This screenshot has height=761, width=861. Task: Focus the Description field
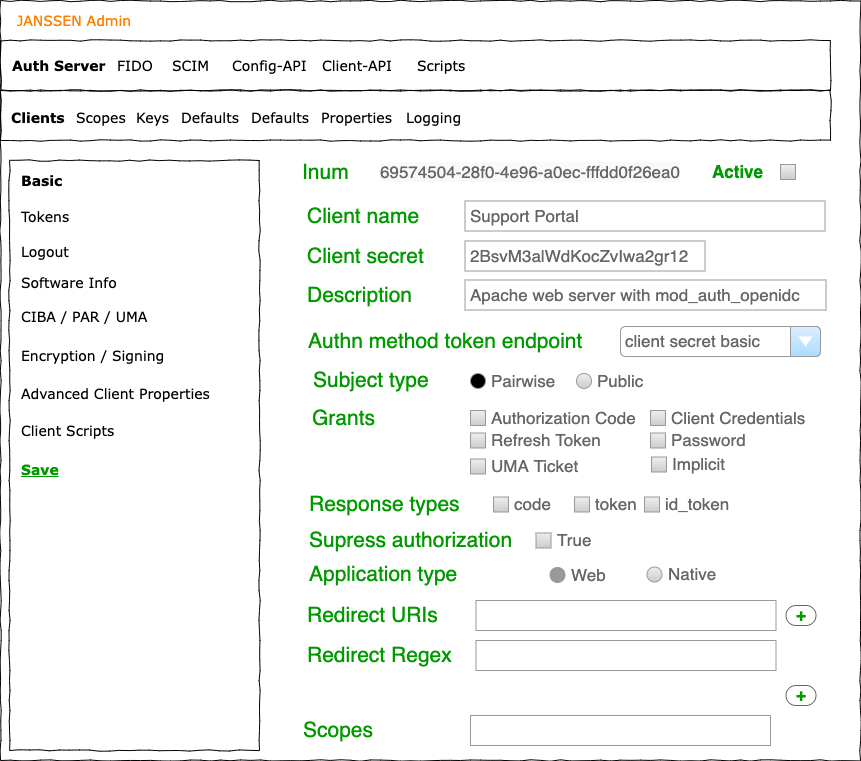coord(645,295)
